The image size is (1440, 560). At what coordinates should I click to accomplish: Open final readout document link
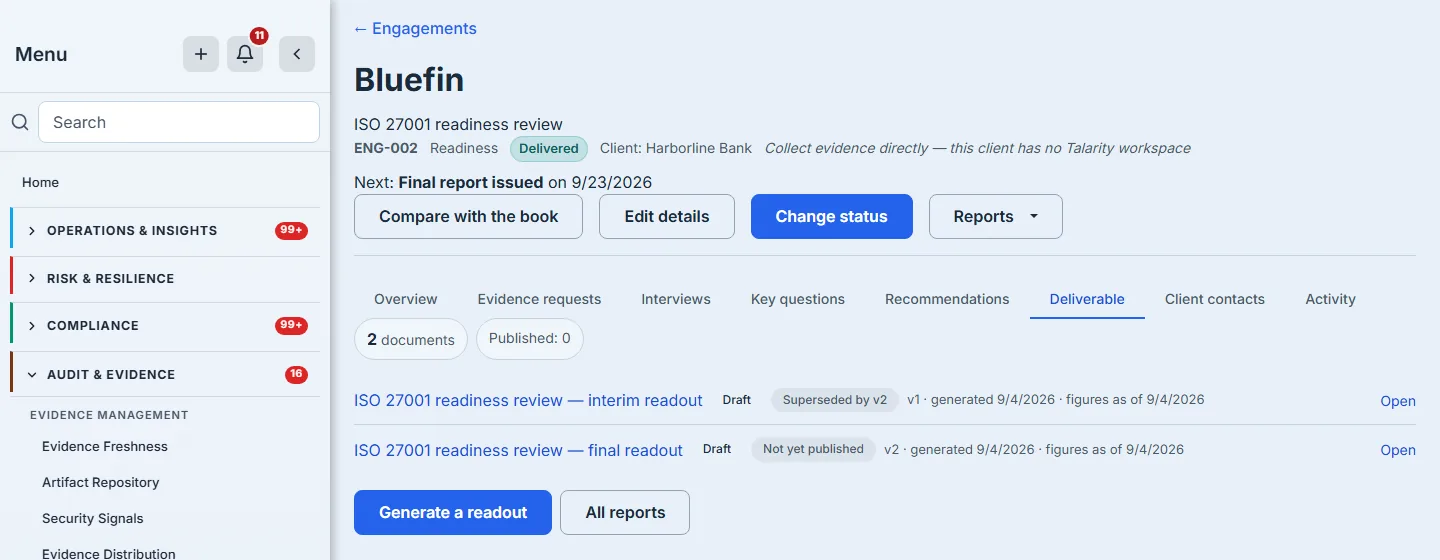coord(518,450)
